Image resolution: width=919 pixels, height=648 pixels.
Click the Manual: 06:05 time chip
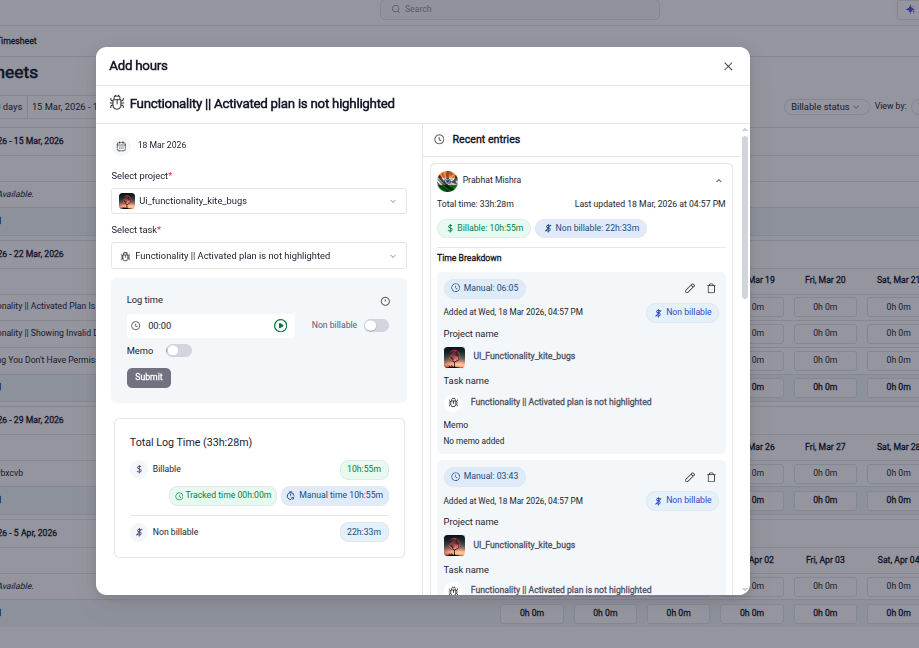click(x=485, y=288)
